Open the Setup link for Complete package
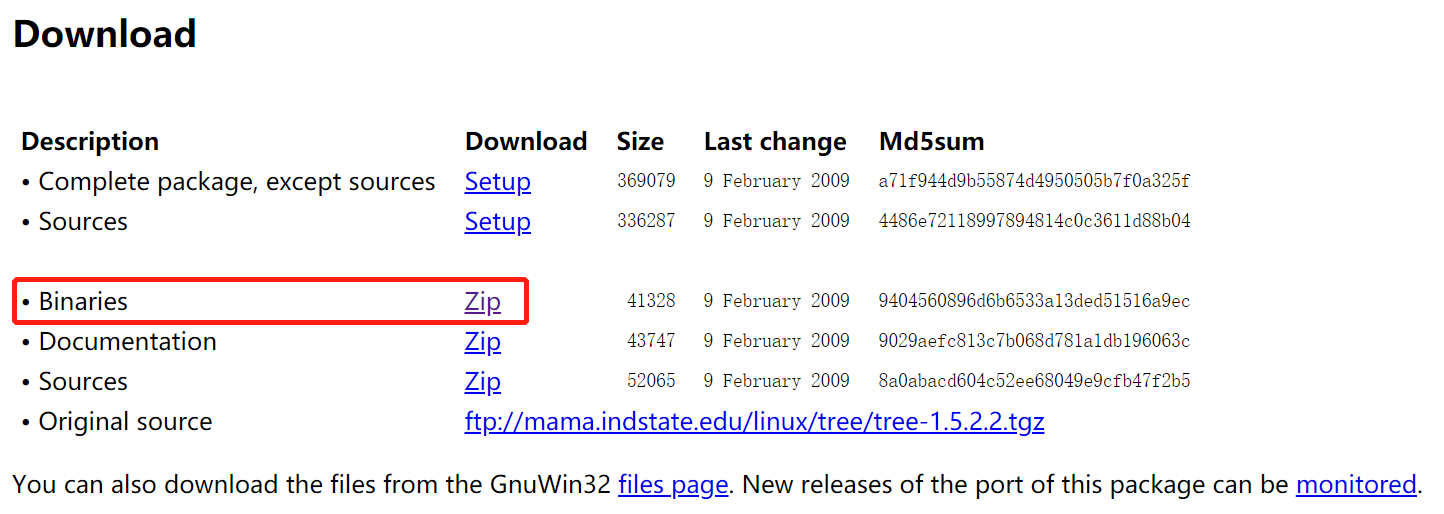 pos(497,182)
